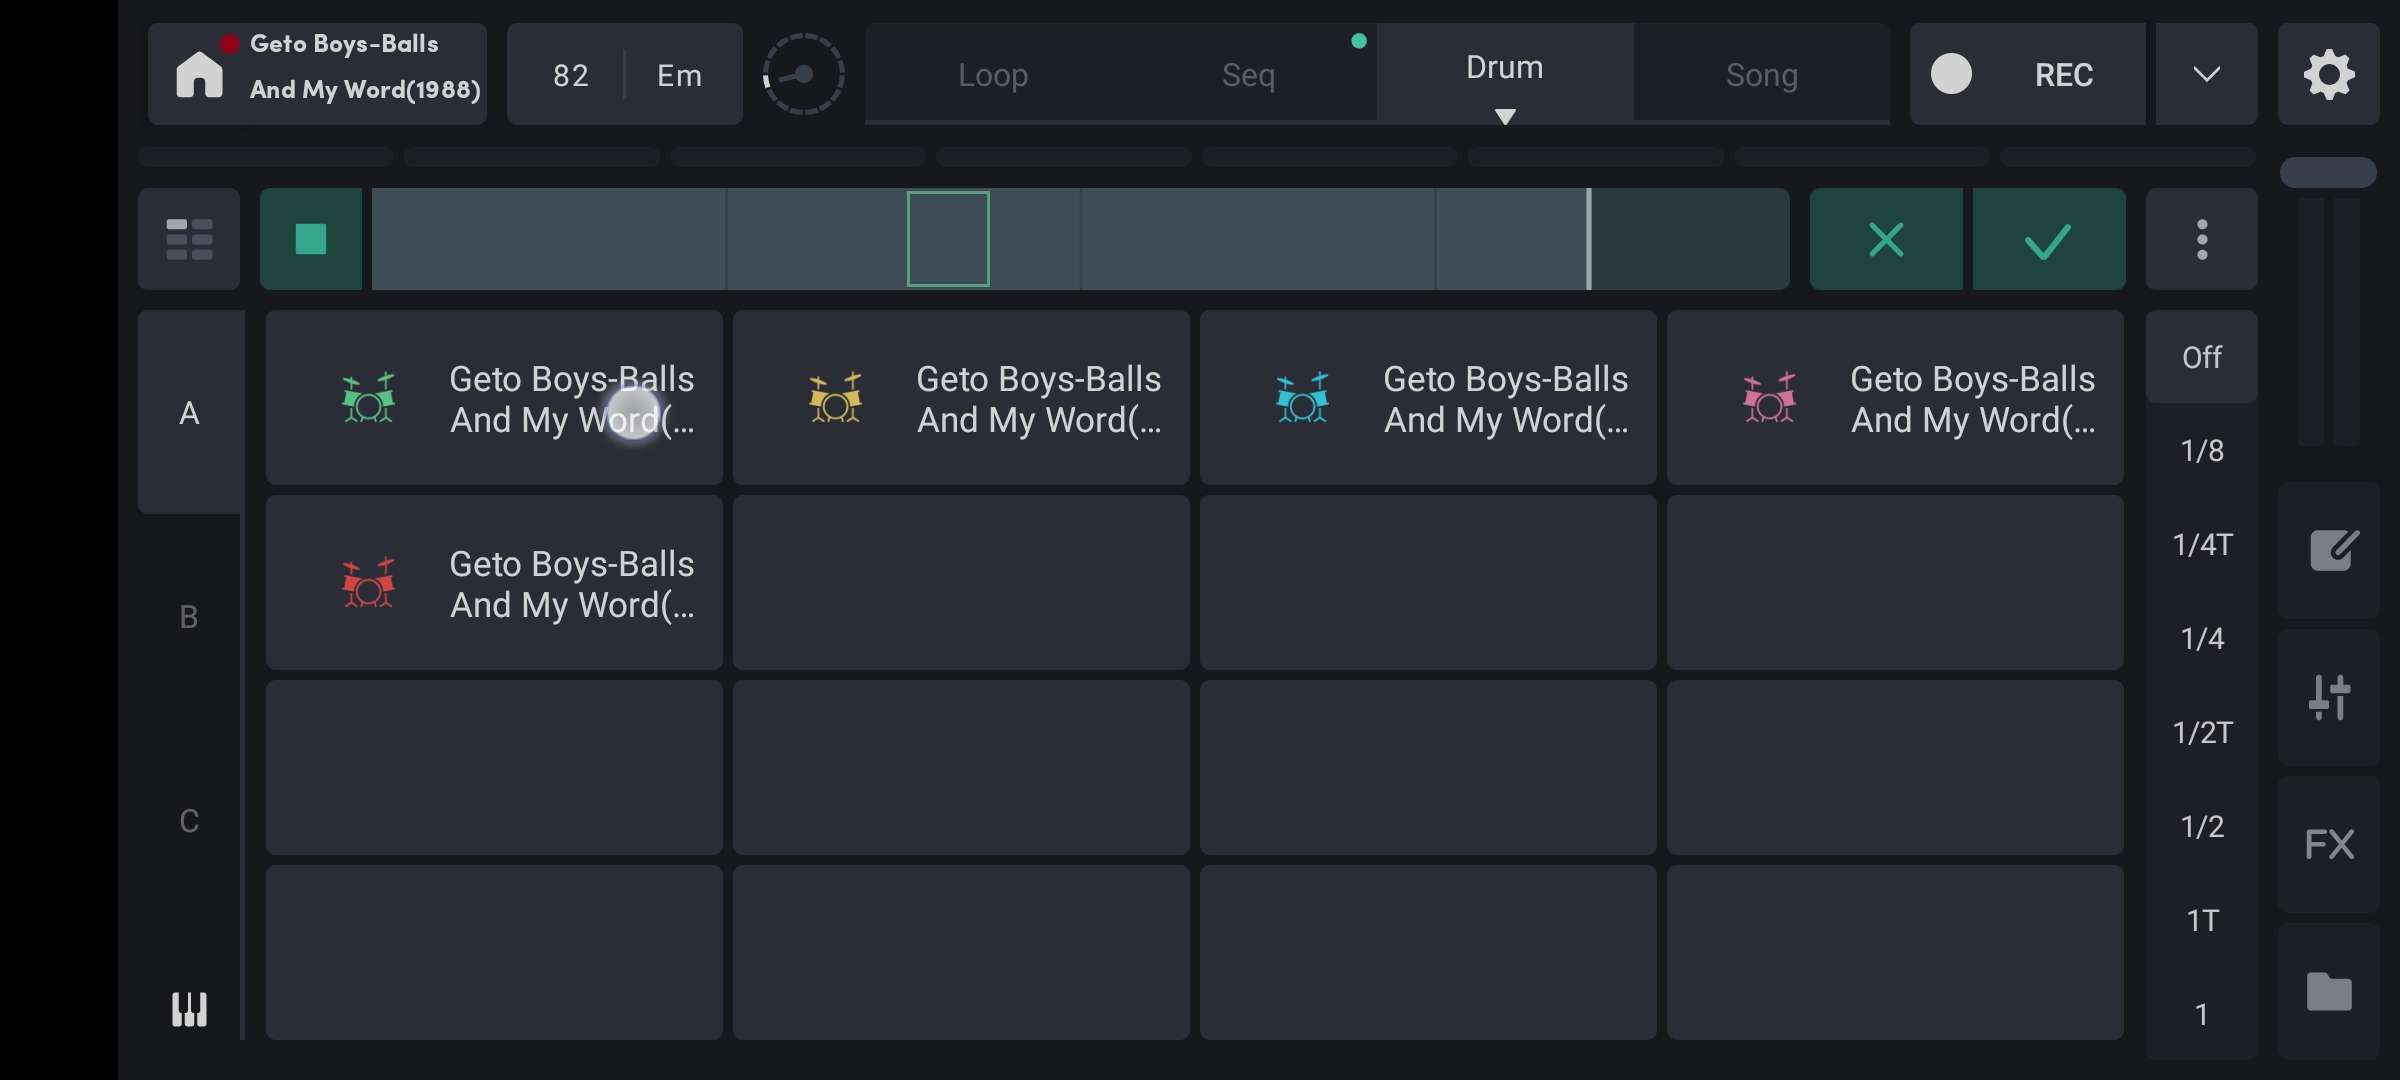Open the three-dot more menu

point(2202,239)
